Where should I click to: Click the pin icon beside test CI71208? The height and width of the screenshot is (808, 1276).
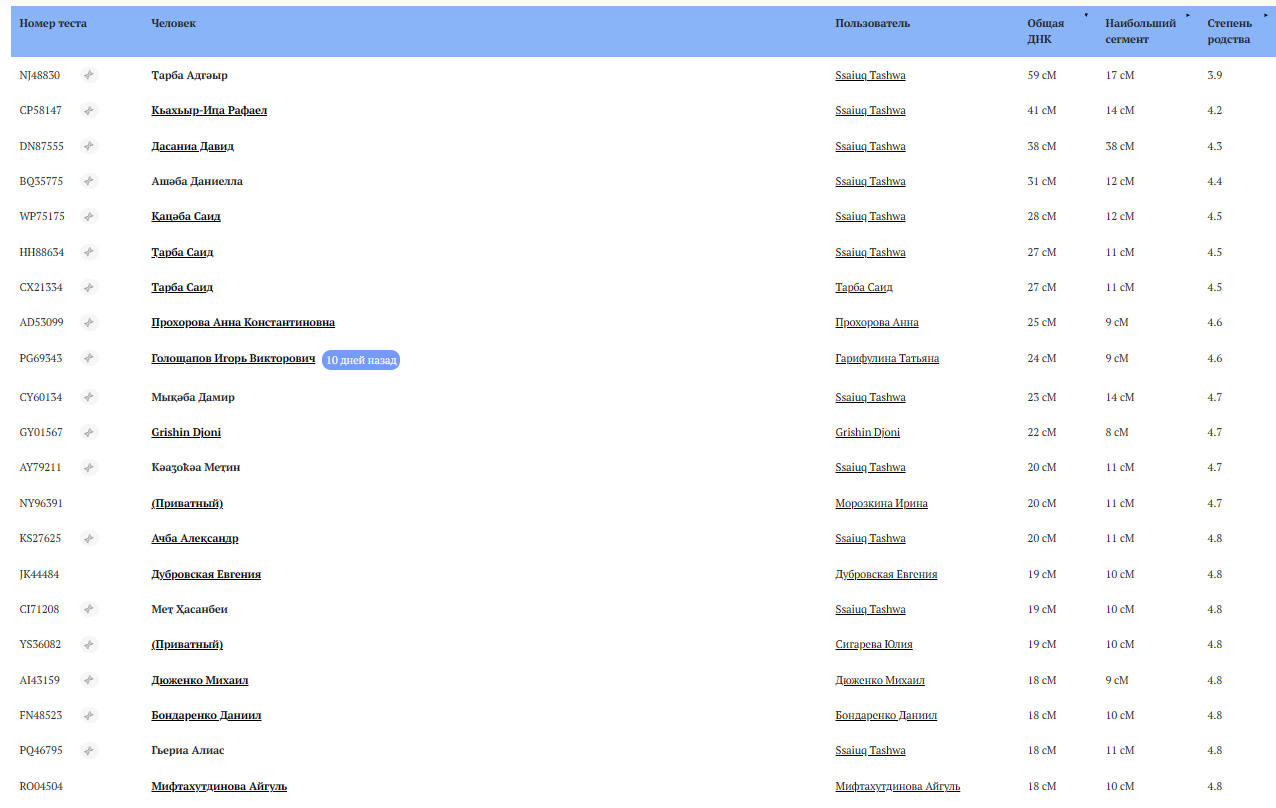[89, 609]
